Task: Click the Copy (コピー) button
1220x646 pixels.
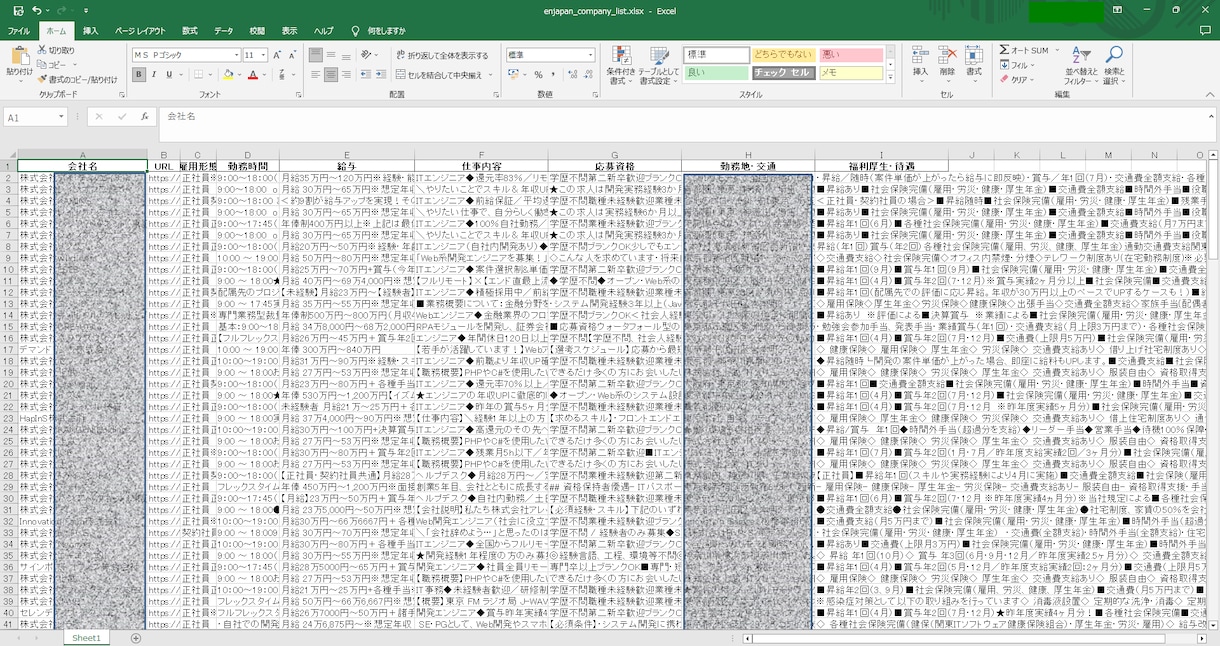Action: 53,64
